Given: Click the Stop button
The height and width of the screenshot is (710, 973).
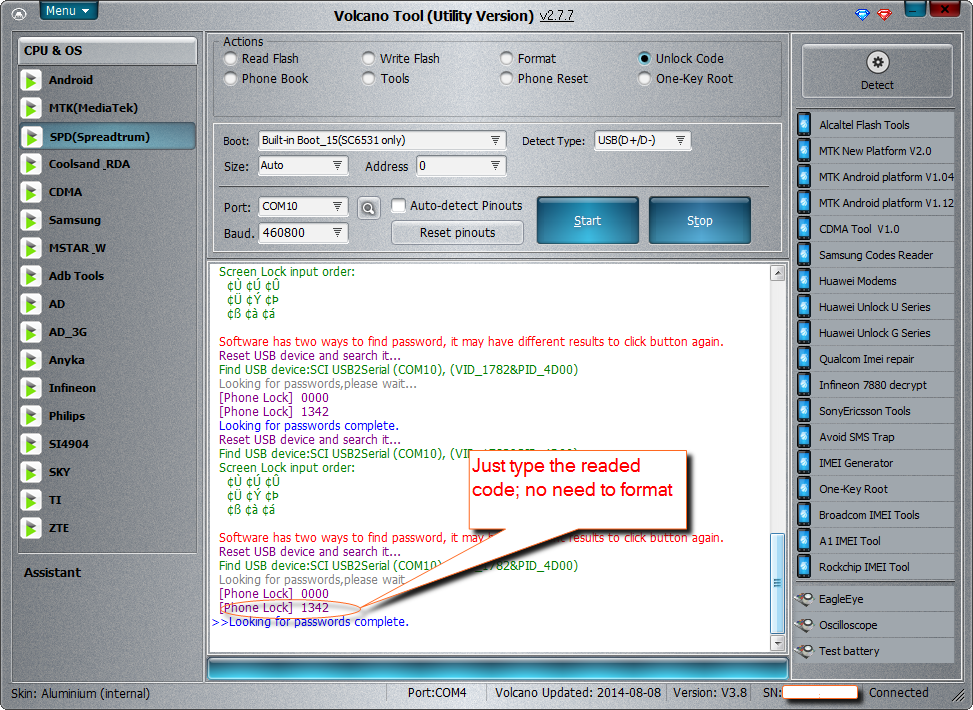Looking at the screenshot, I should tap(699, 220).
